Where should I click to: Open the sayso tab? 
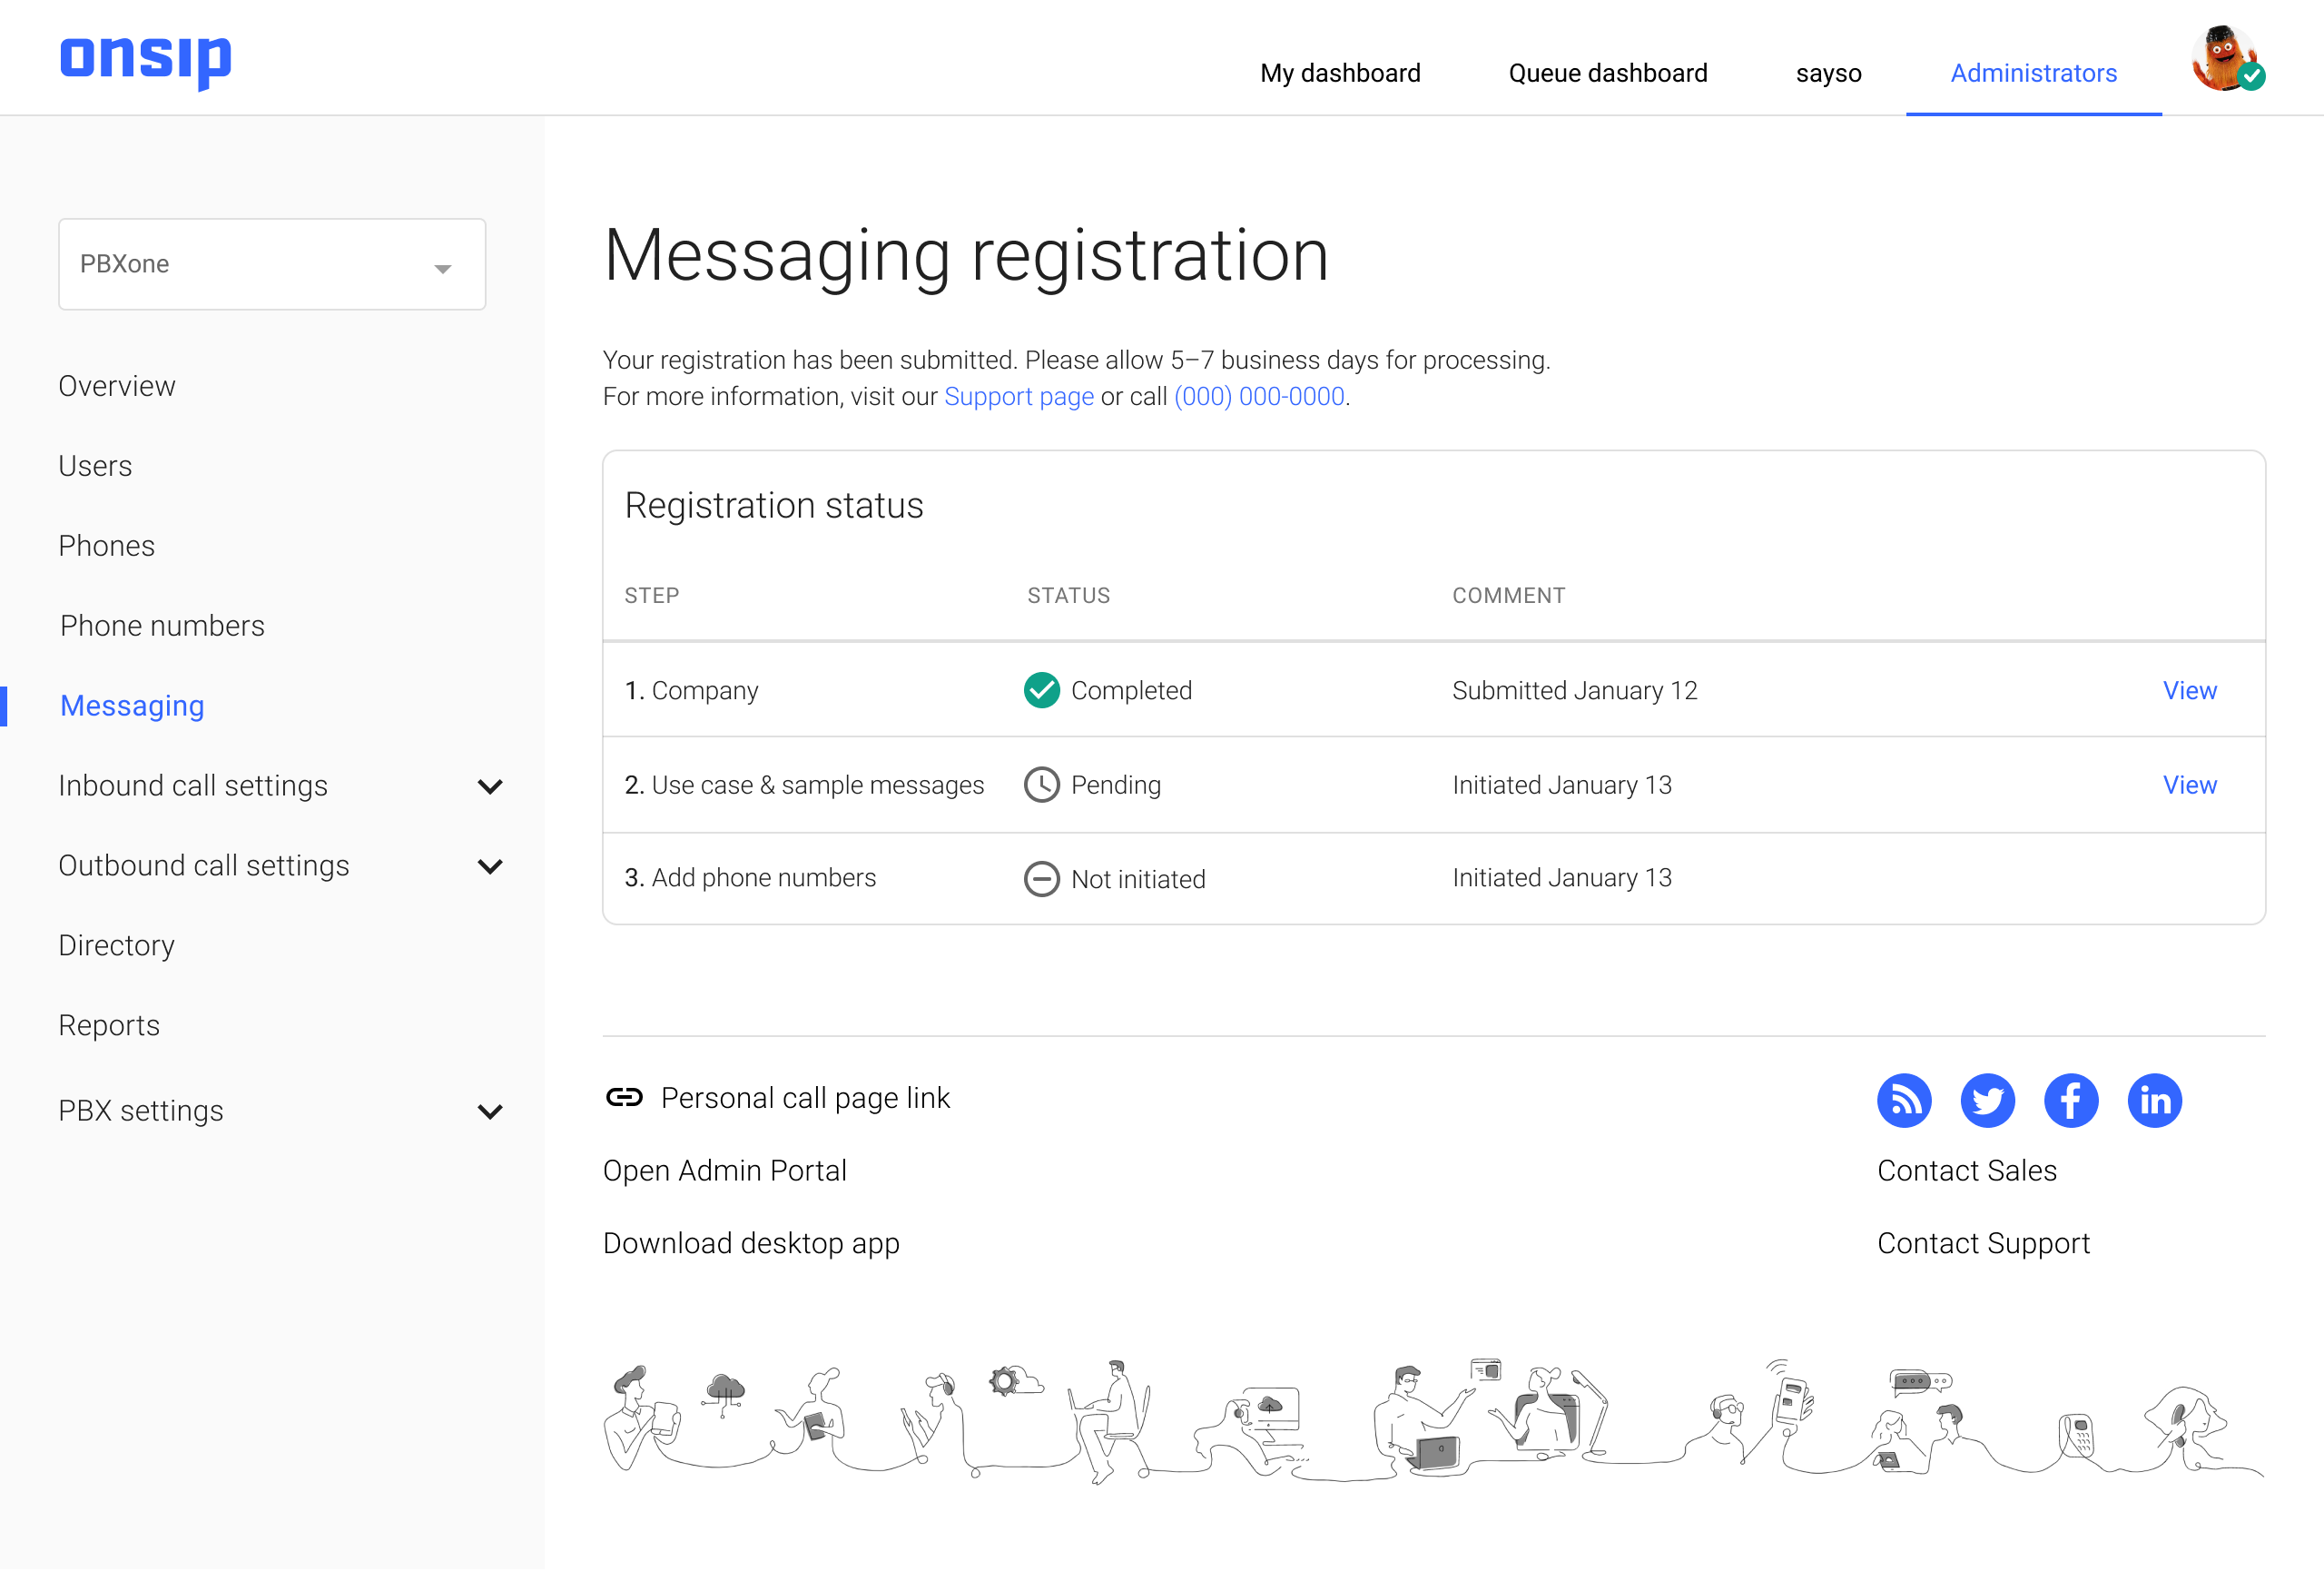click(1828, 73)
